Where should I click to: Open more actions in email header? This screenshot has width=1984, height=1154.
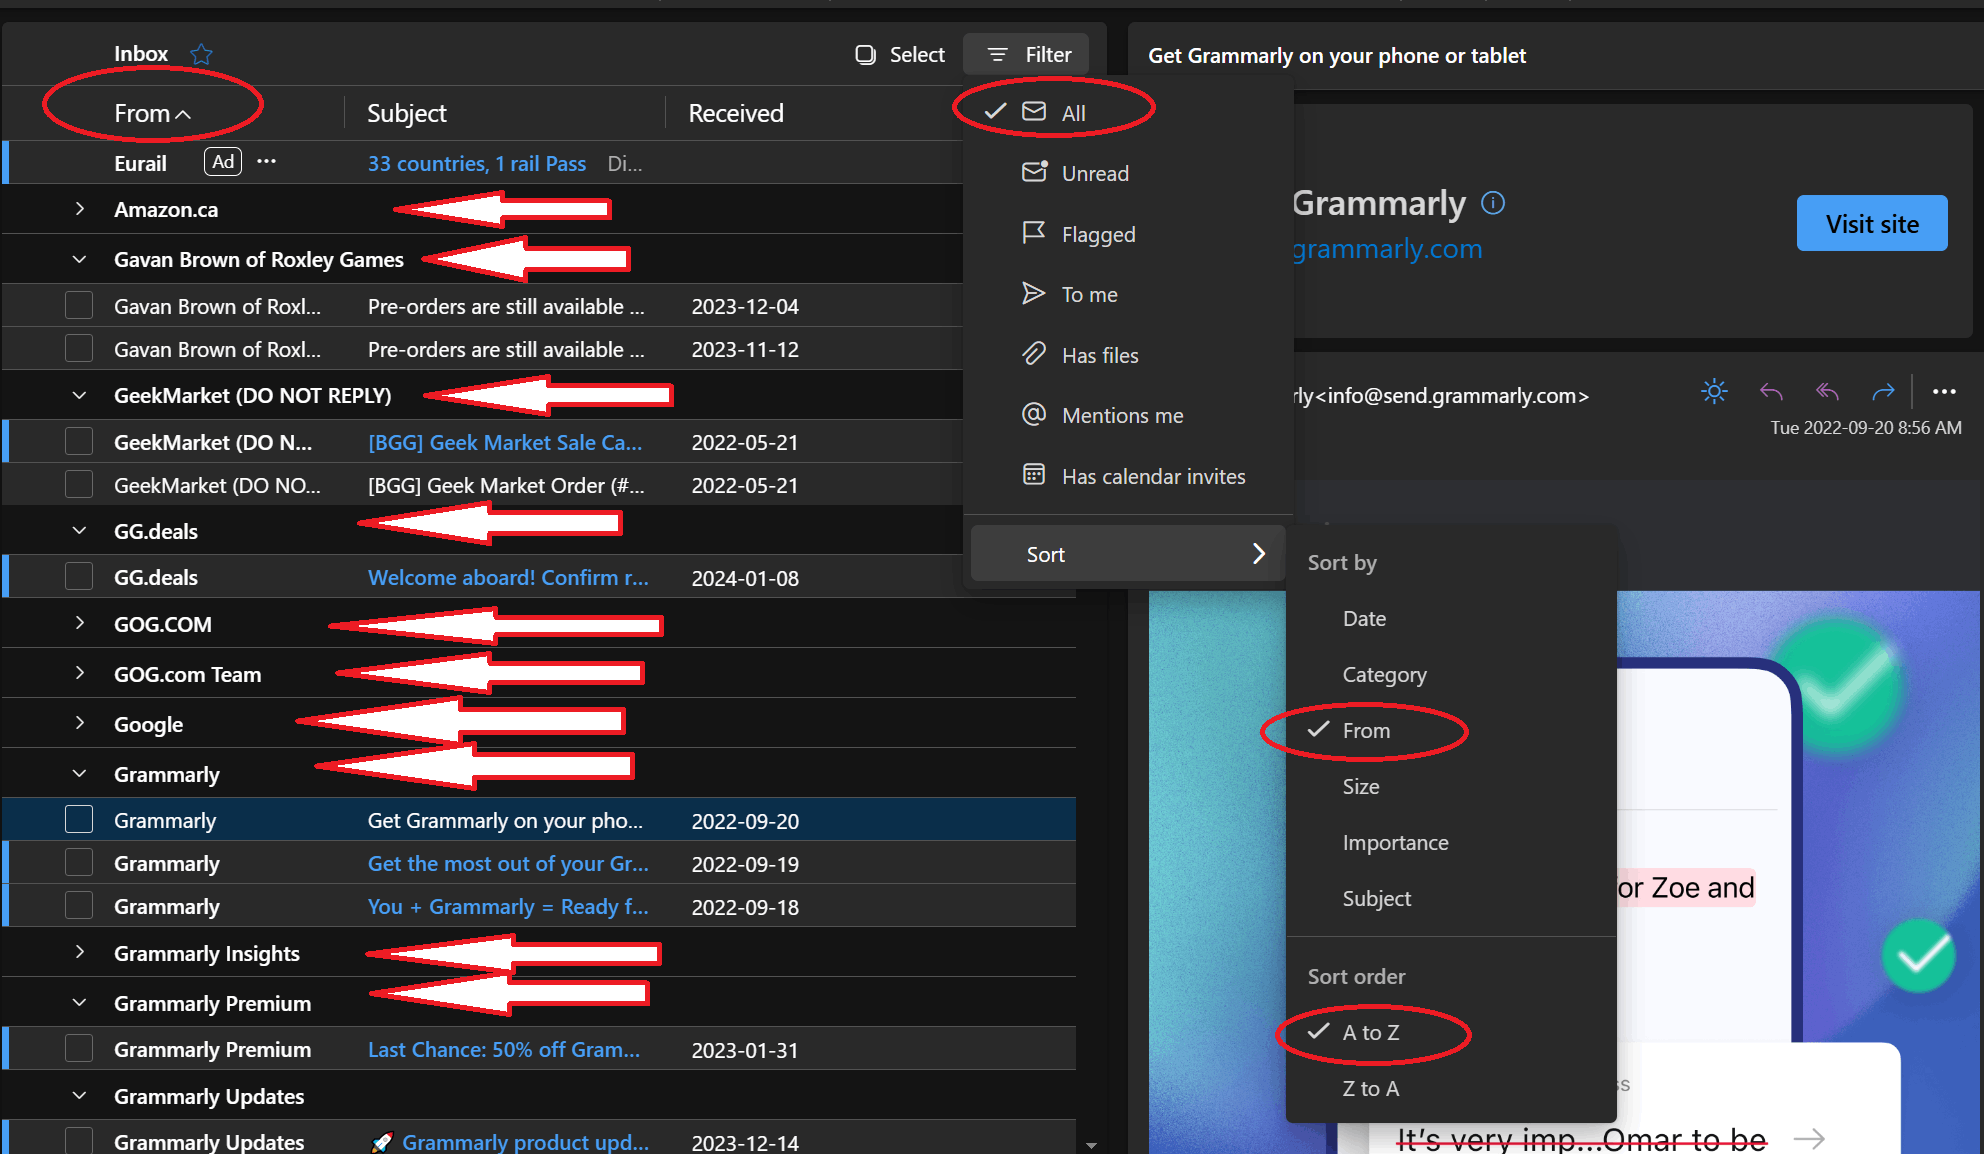point(1944,392)
